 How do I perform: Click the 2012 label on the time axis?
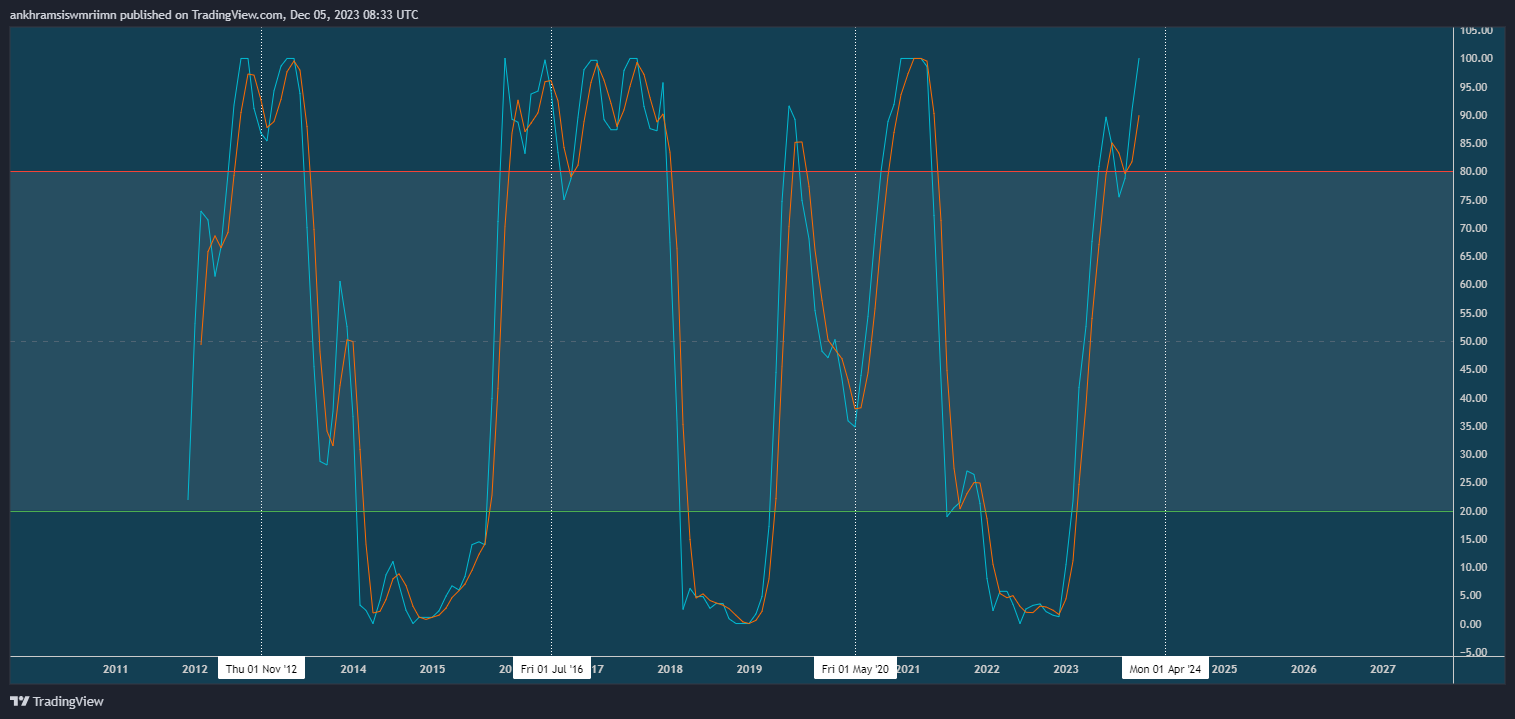pos(195,669)
